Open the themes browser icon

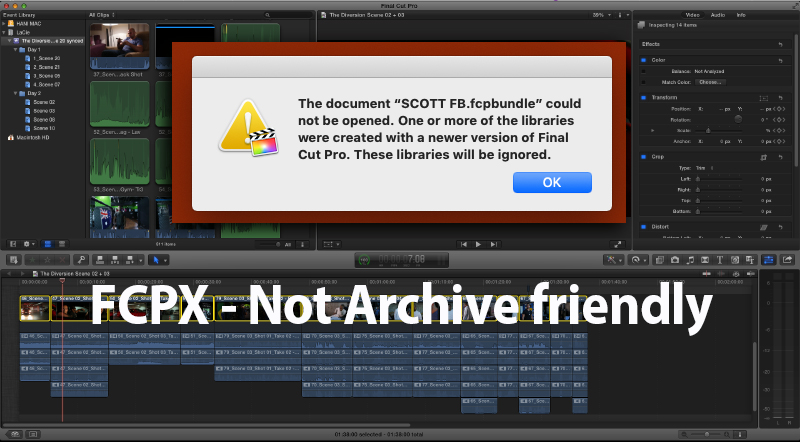750,260
